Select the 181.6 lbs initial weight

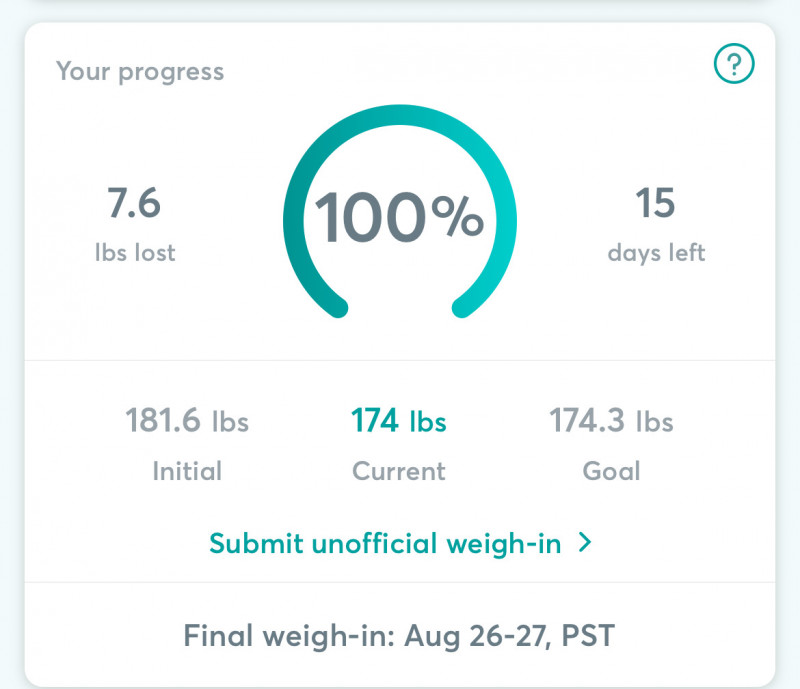[187, 421]
